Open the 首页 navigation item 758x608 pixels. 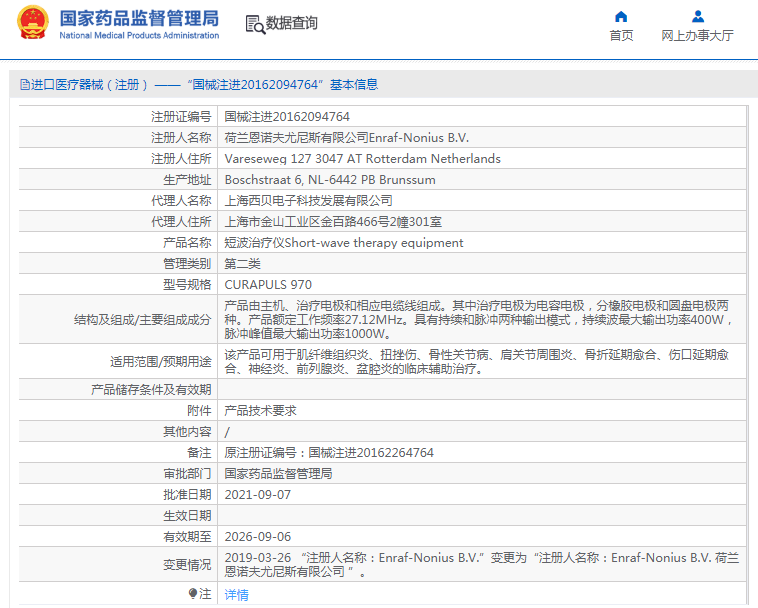[x=621, y=36]
